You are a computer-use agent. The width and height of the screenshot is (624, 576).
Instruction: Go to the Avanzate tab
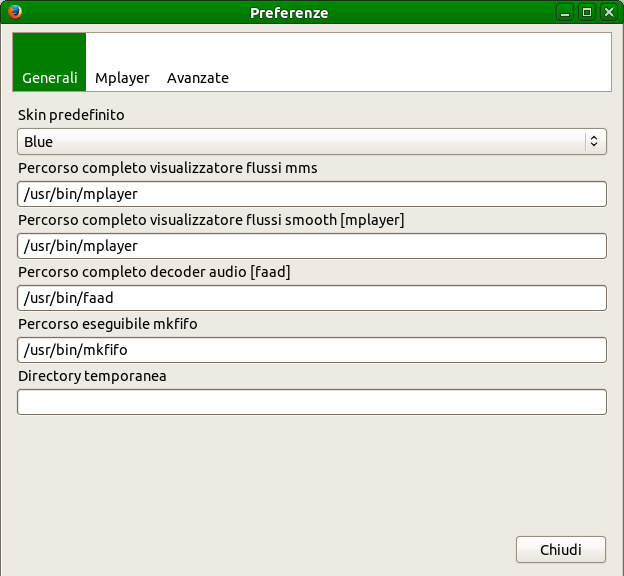point(198,77)
